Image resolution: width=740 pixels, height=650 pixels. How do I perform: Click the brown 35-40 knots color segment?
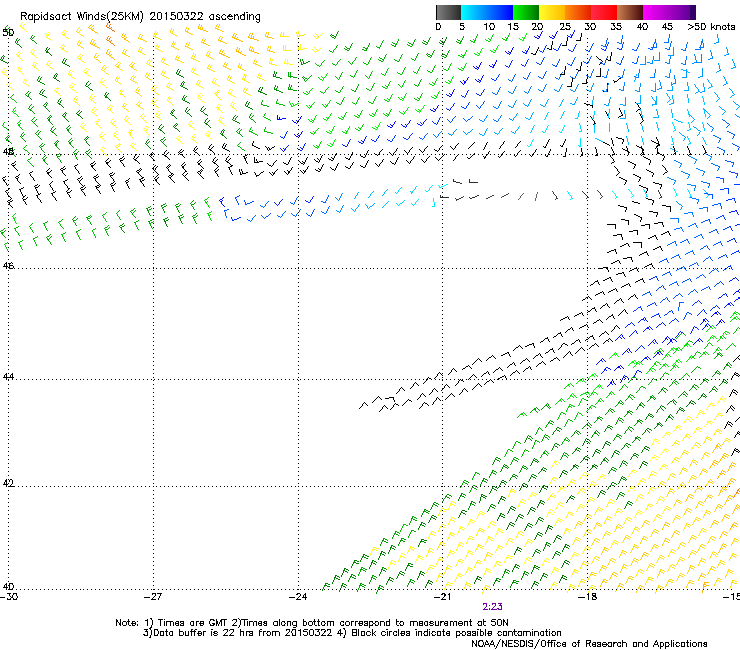(x=630, y=12)
